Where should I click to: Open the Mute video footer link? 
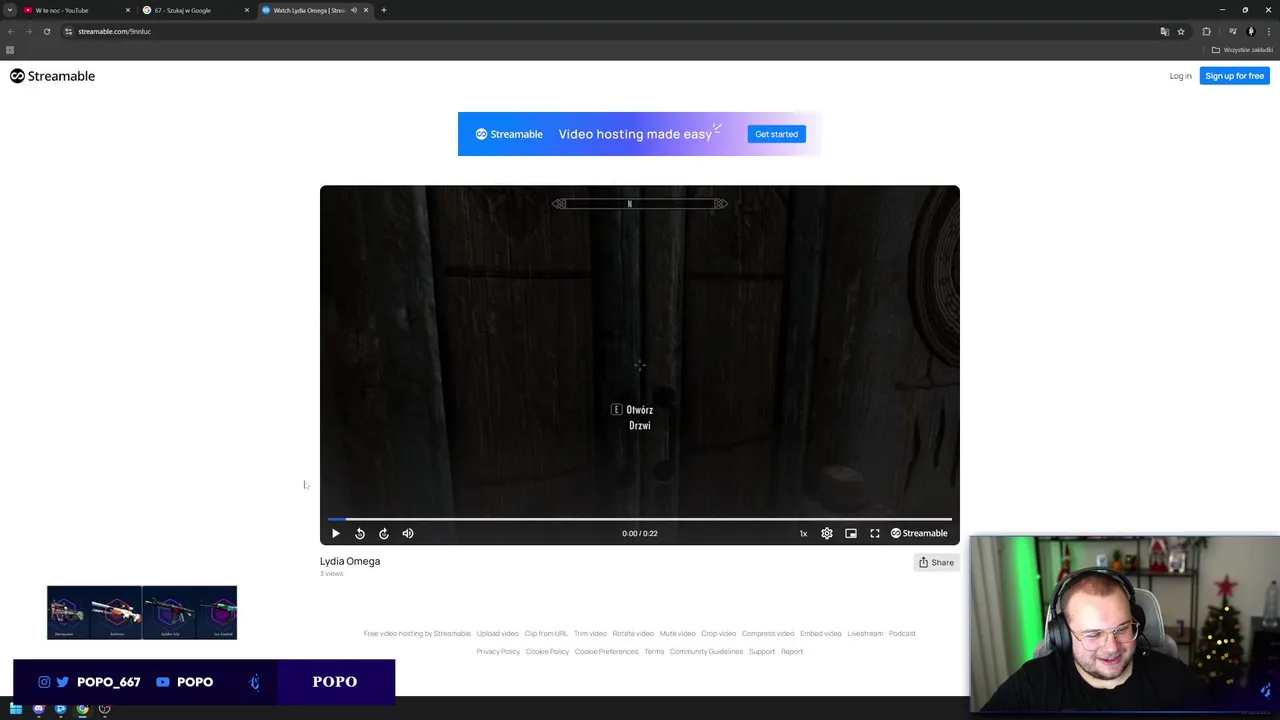pos(677,633)
